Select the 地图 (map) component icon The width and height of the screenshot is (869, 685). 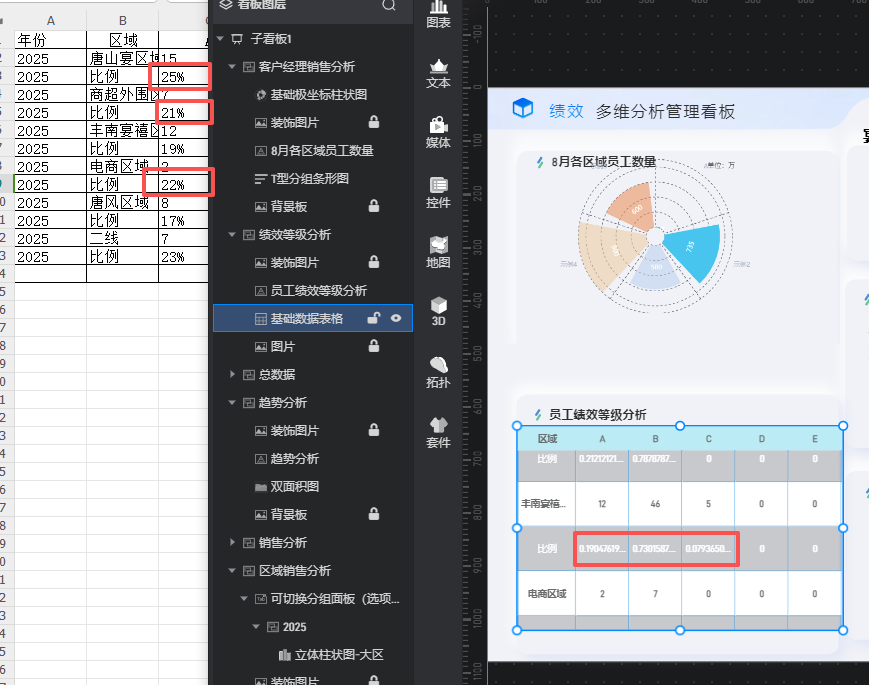[x=438, y=252]
